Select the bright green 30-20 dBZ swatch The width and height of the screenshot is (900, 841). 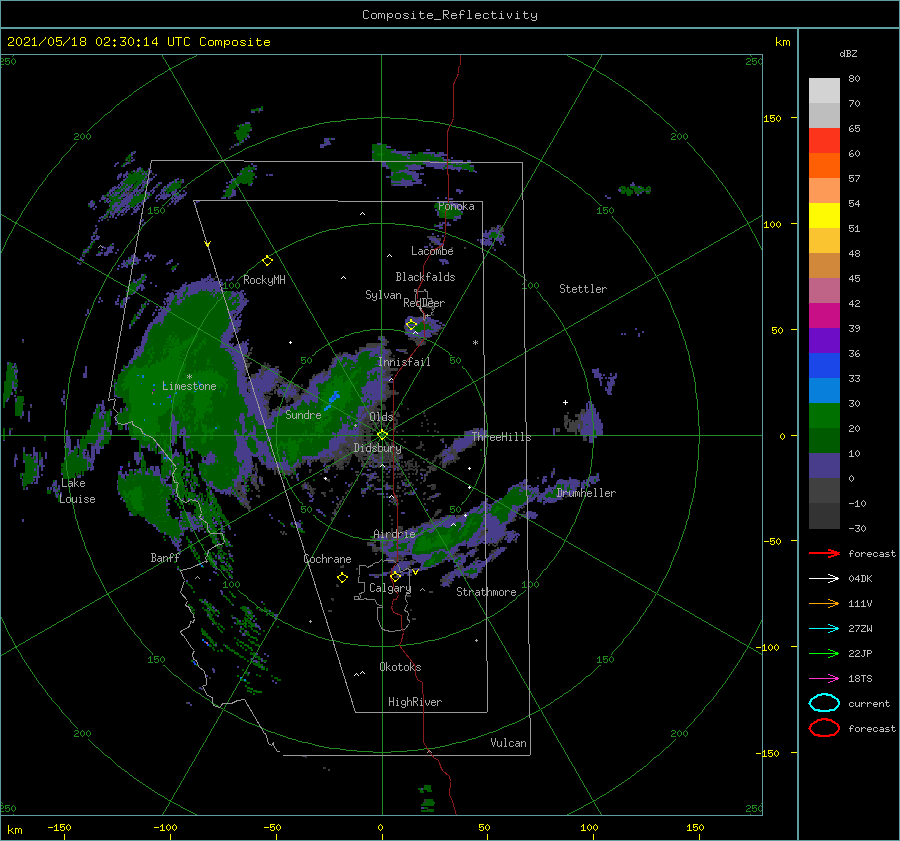point(824,415)
